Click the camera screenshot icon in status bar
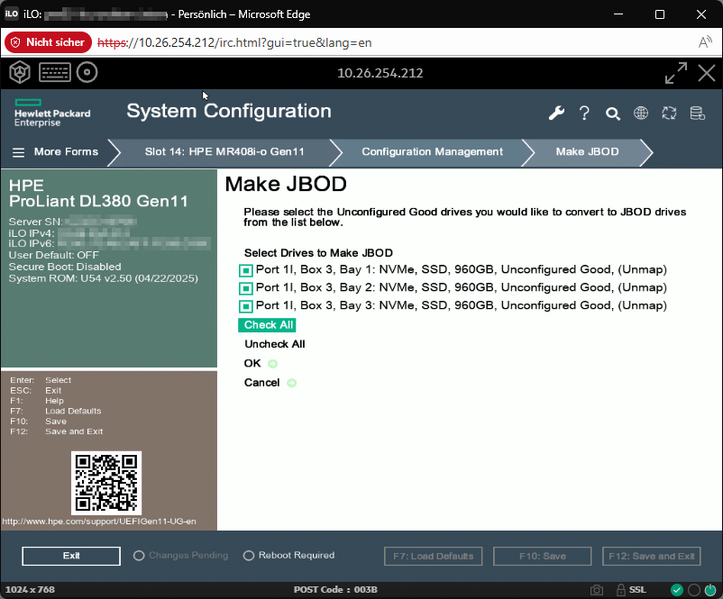 point(596,590)
